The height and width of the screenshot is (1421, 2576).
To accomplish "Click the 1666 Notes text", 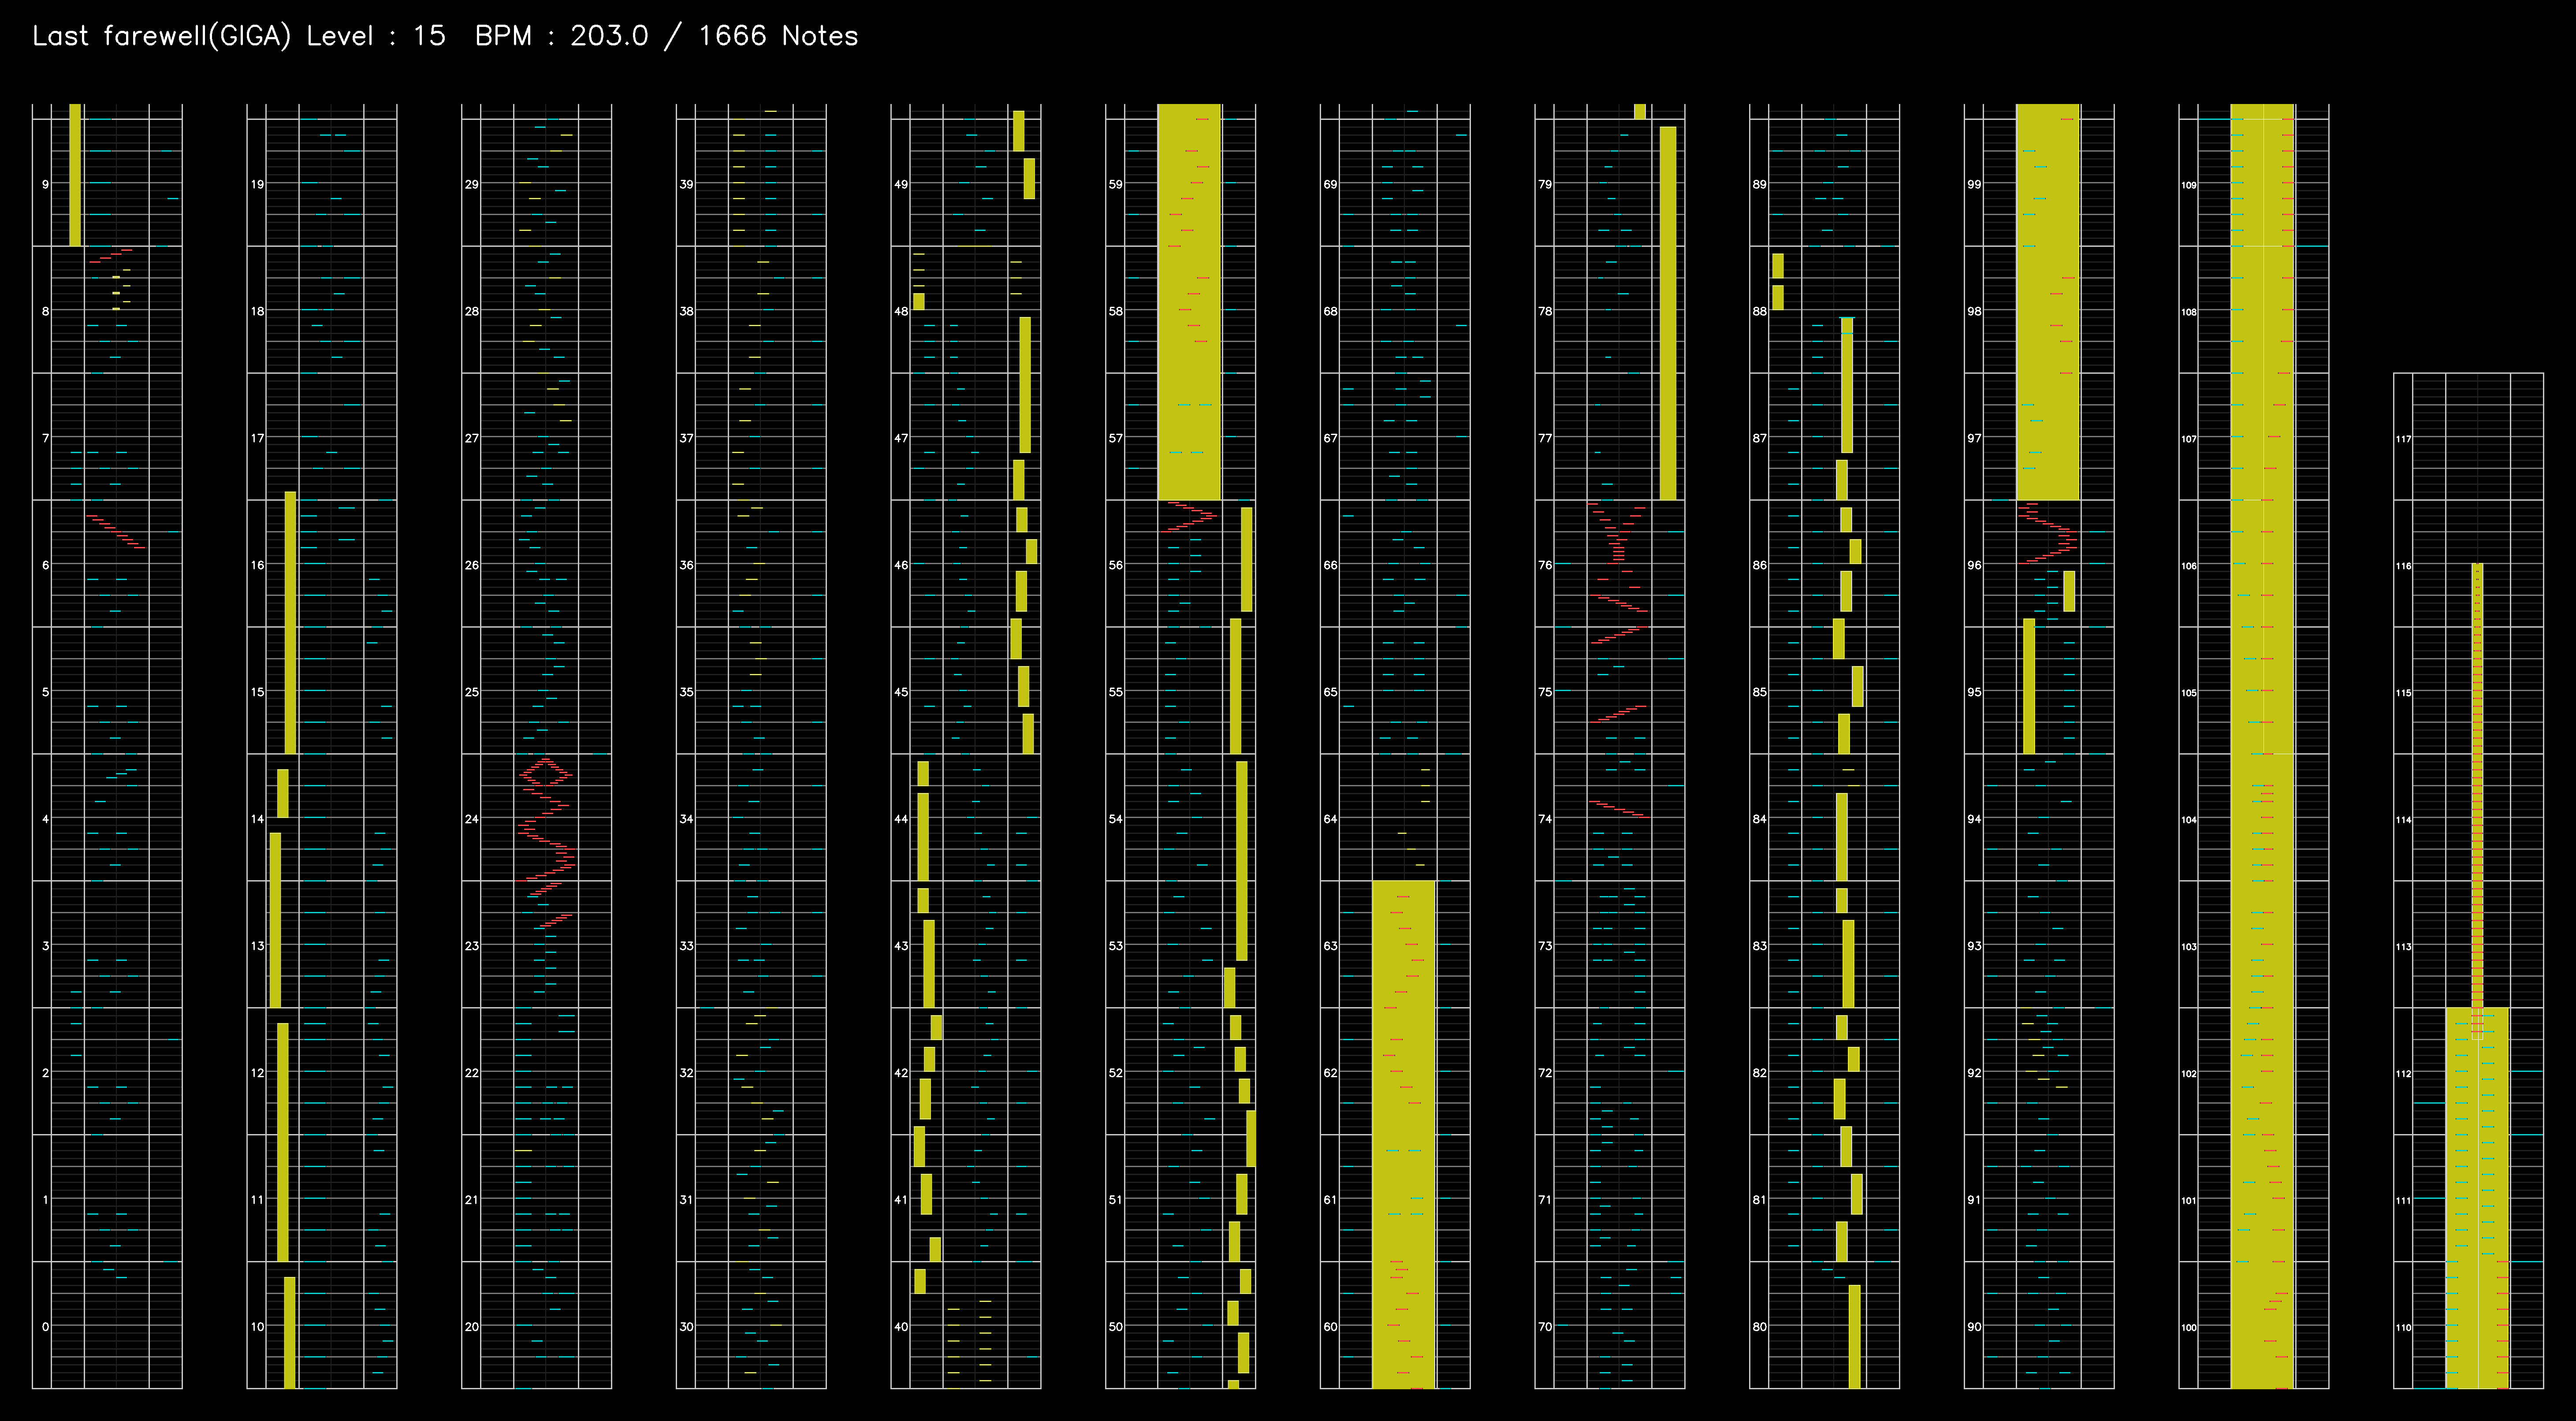I will 778,36.
